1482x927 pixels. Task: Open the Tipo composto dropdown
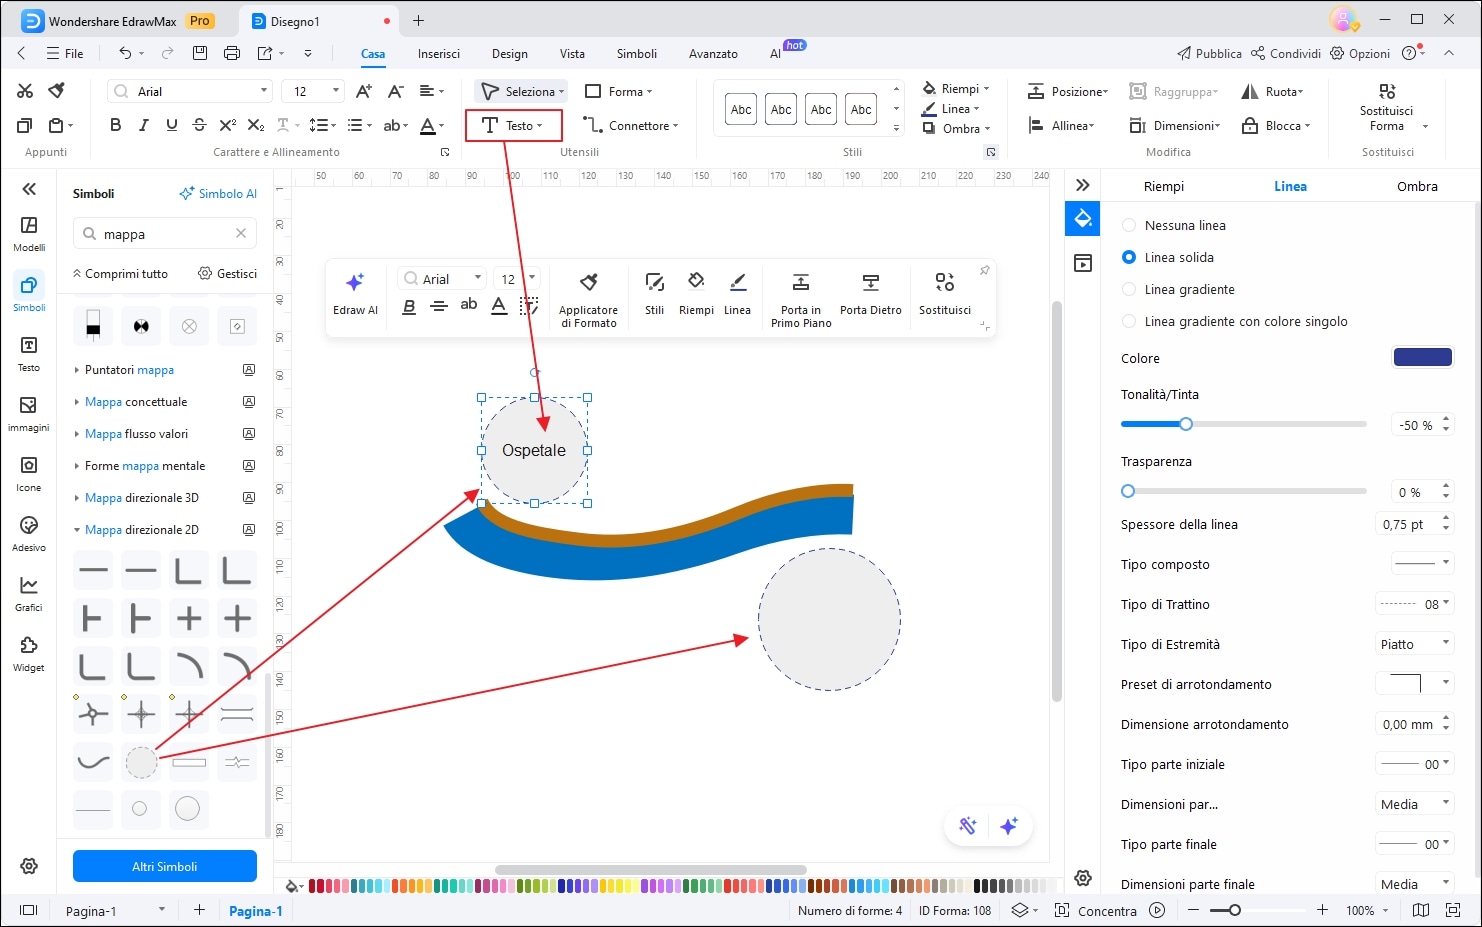pyautogui.click(x=1422, y=563)
